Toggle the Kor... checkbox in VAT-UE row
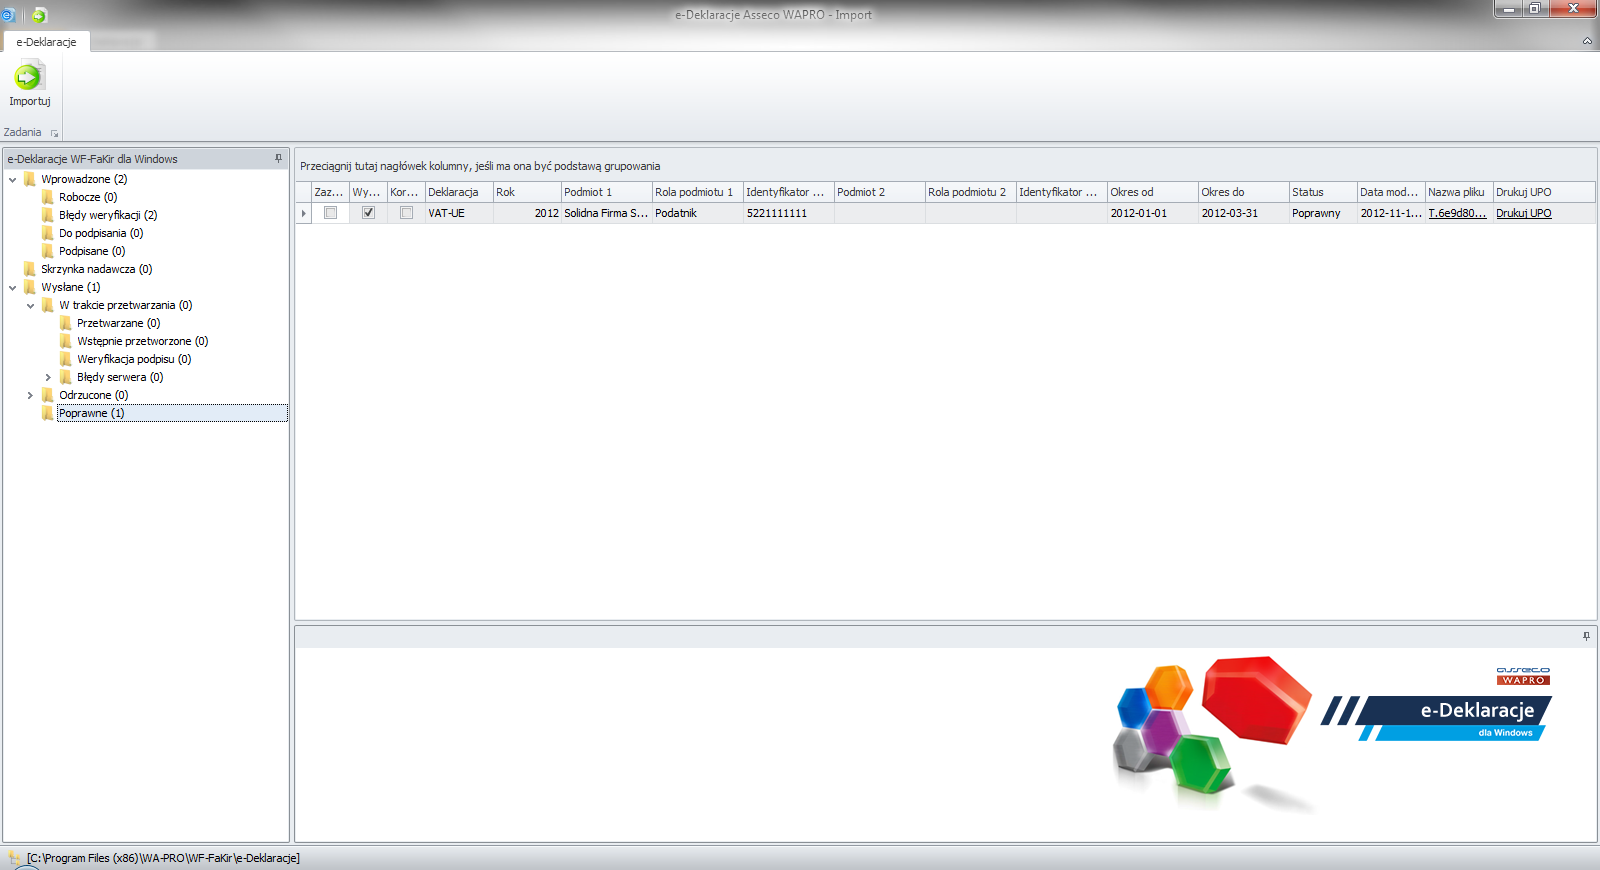The image size is (1600, 870). (406, 213)
